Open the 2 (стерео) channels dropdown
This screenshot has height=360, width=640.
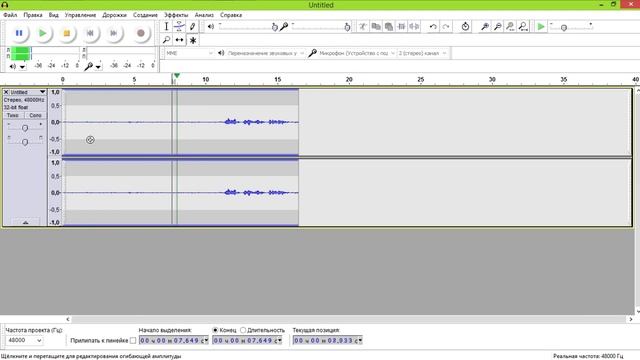click(x=422, y=53)
